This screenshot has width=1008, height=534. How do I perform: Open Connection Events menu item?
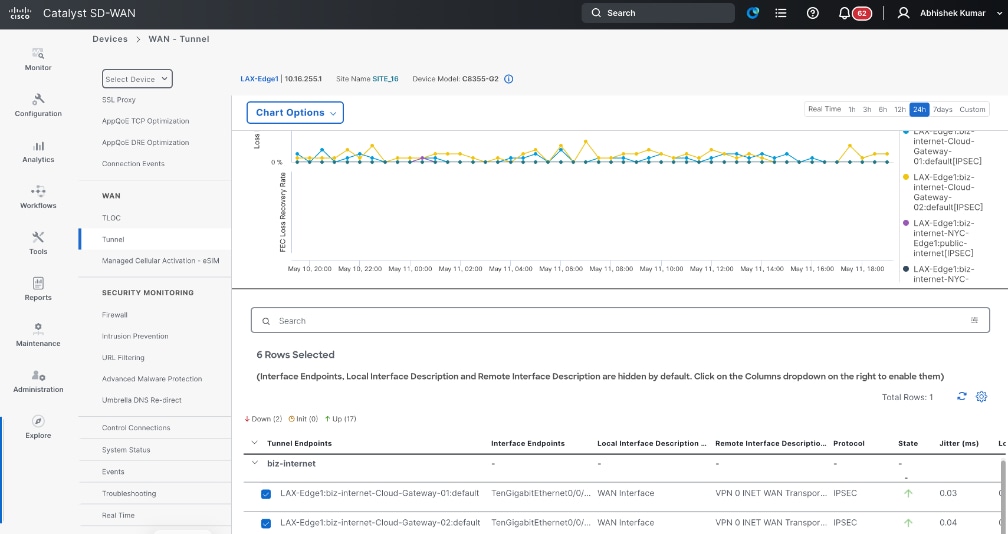[x=133, y=163]
